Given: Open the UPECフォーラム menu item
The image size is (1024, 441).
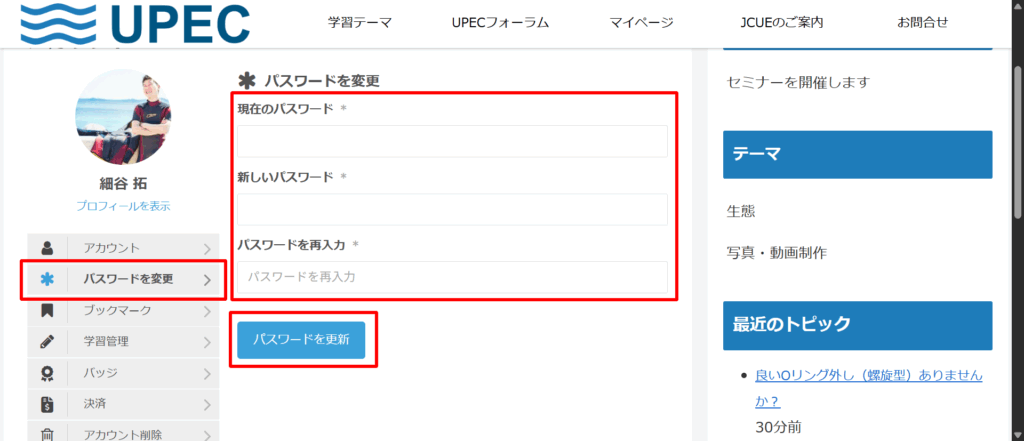Looking at the screenshot, I should pos(500,23).
